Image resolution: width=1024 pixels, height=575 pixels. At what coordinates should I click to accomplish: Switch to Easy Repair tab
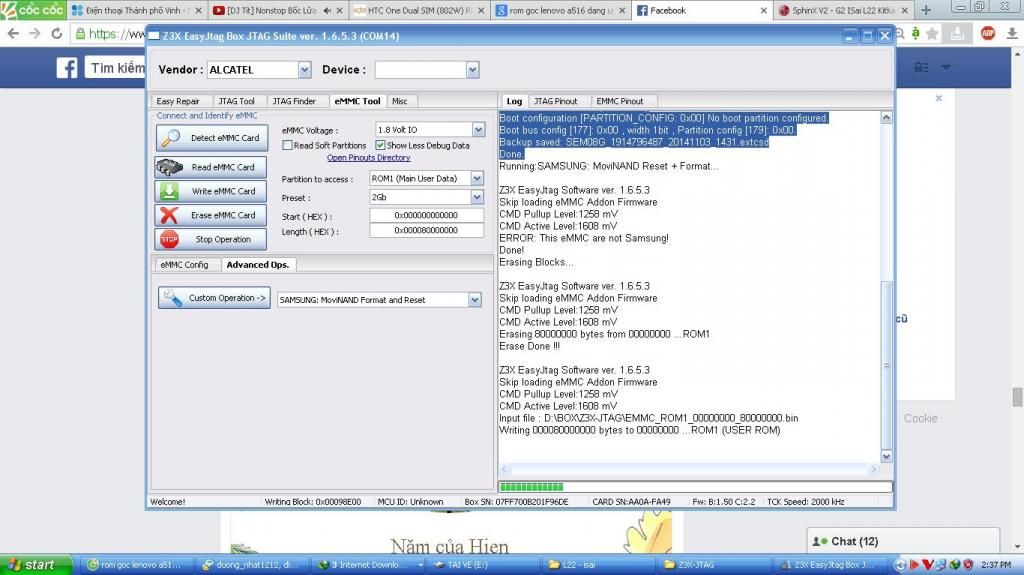pyautogui.click(x=178, y=101)
